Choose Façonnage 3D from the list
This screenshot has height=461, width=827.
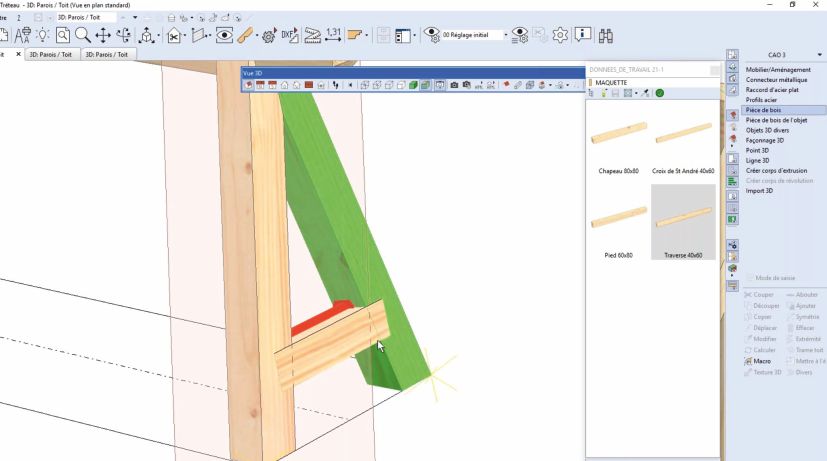tap(766, 140)
